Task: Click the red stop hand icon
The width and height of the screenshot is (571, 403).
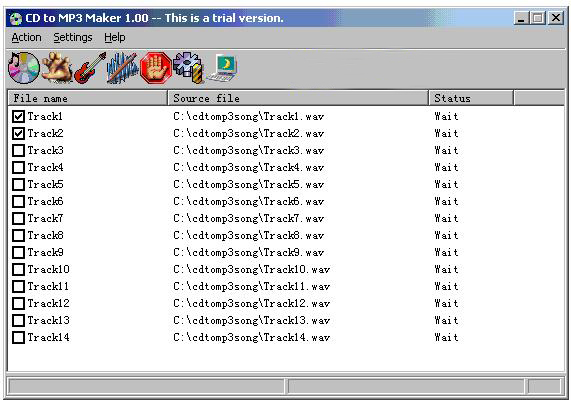Action: click(156, 68)
